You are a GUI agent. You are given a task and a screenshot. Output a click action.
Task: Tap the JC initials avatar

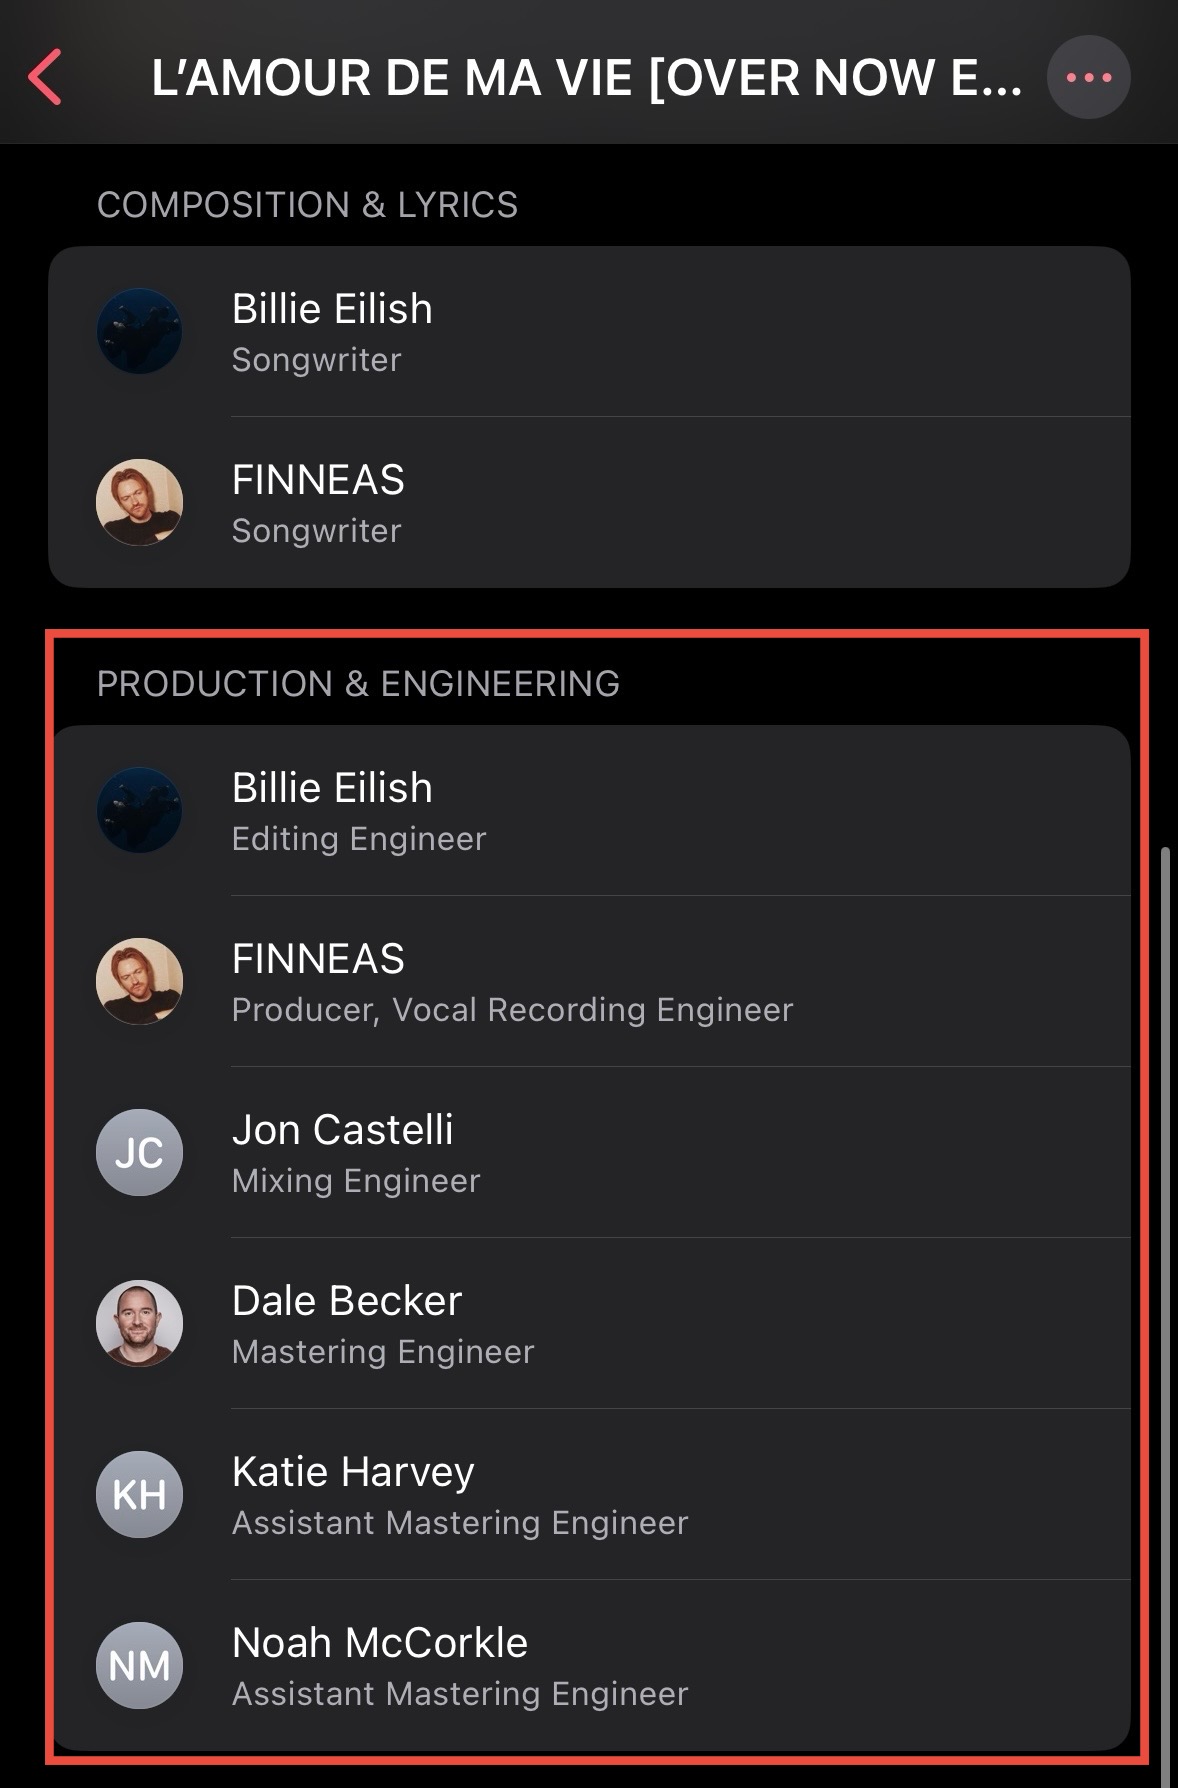coord(139,1152)
